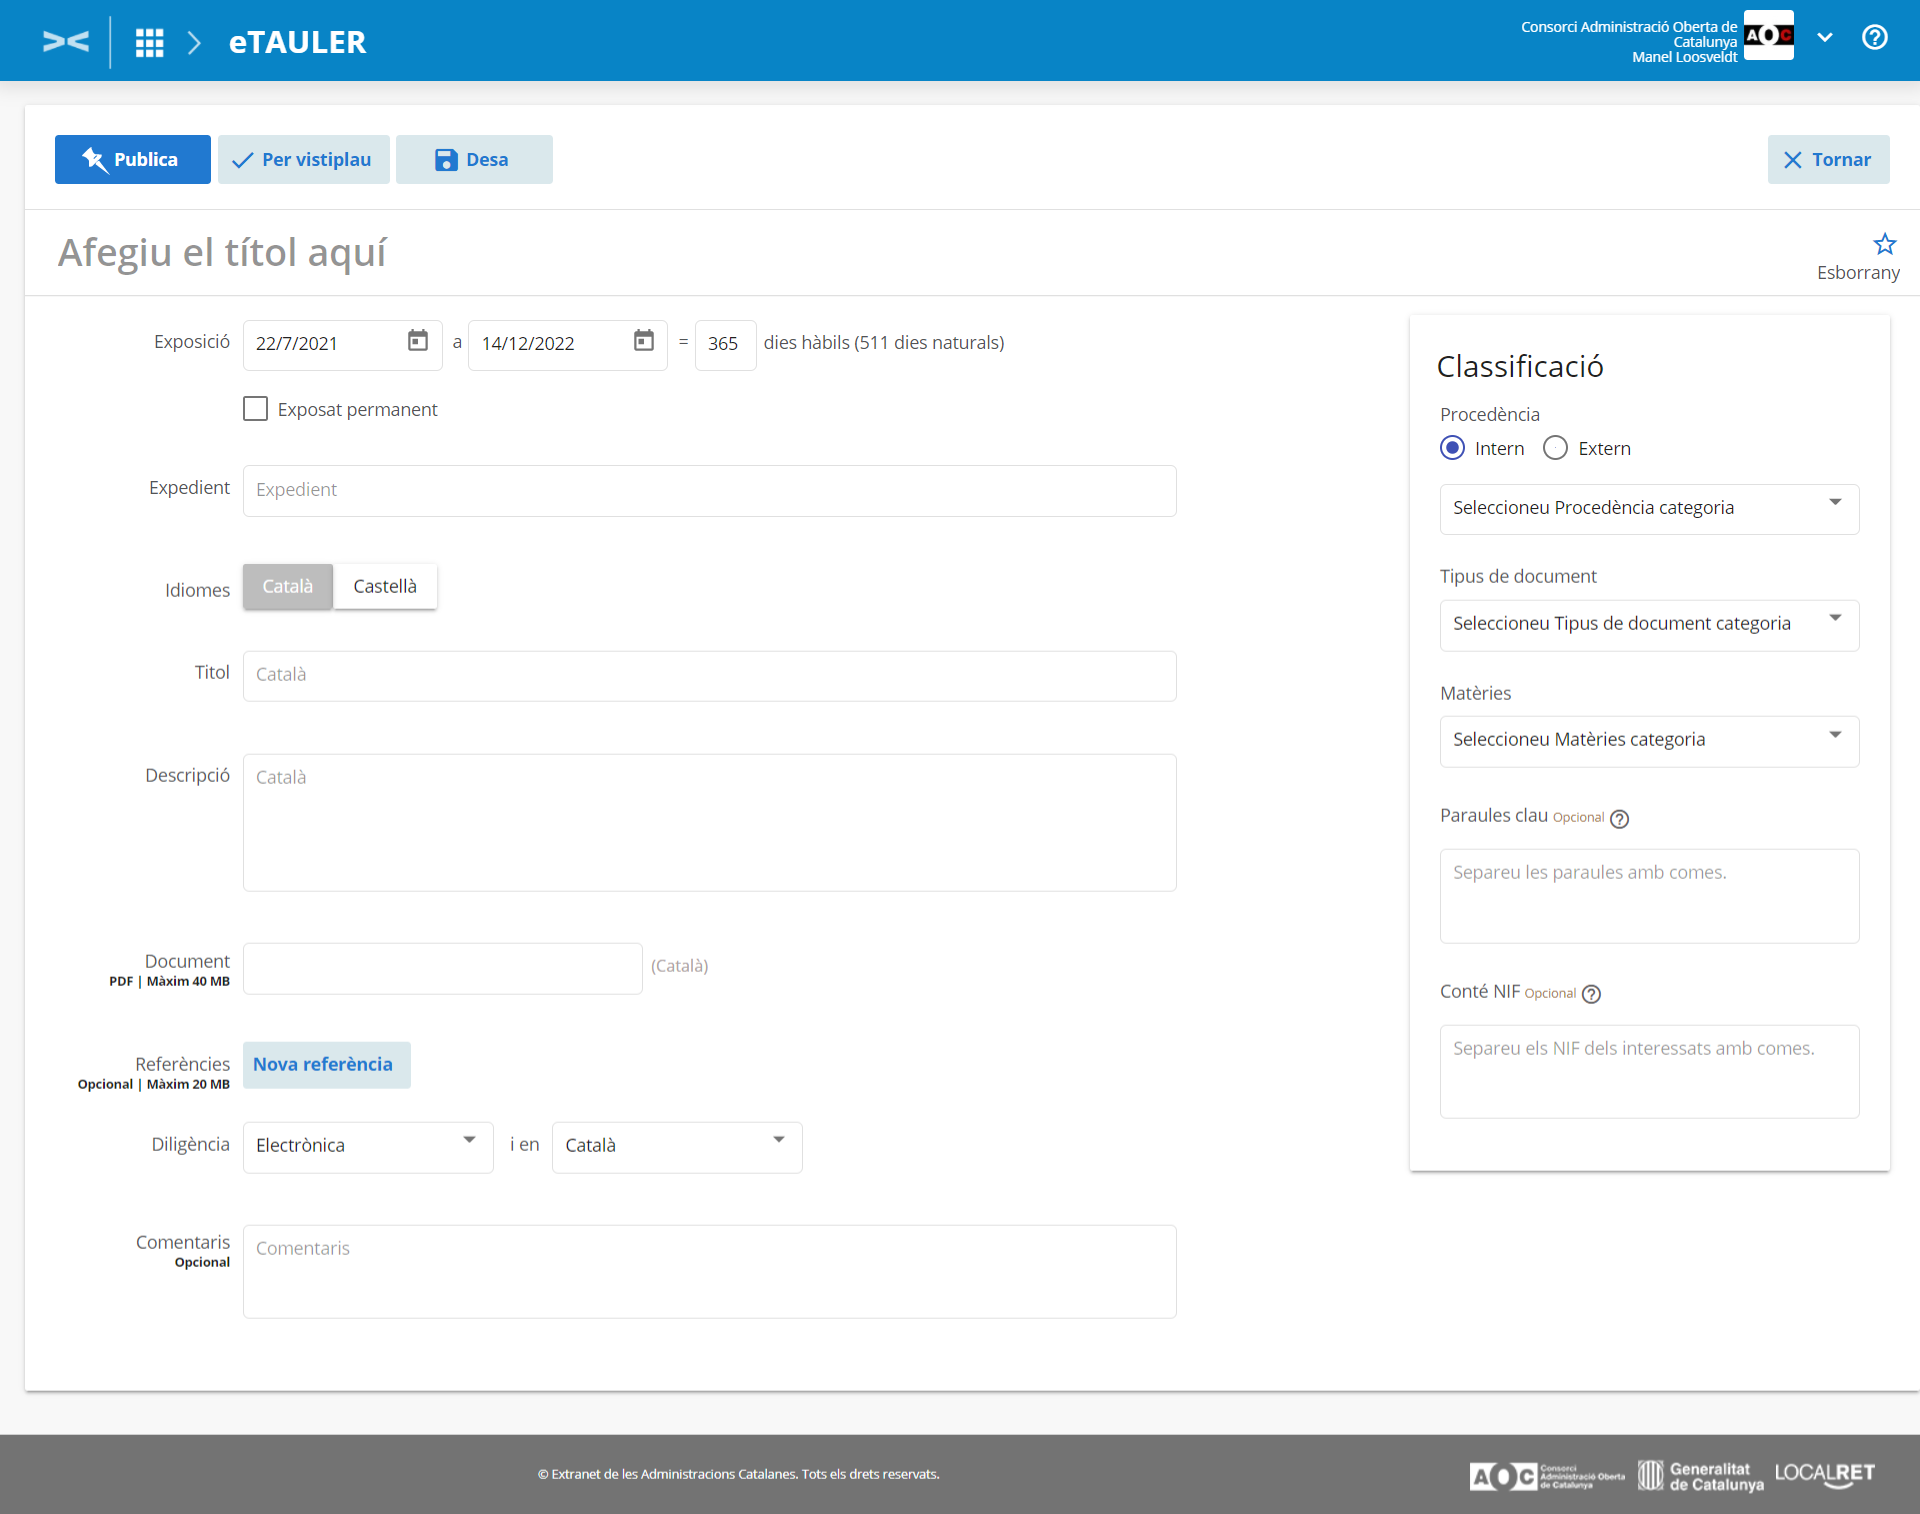Open the Diligència Electrònica dropdown
Image resolution: width=1920 pixels, height=1514 pixels.
click(367, 1146)
